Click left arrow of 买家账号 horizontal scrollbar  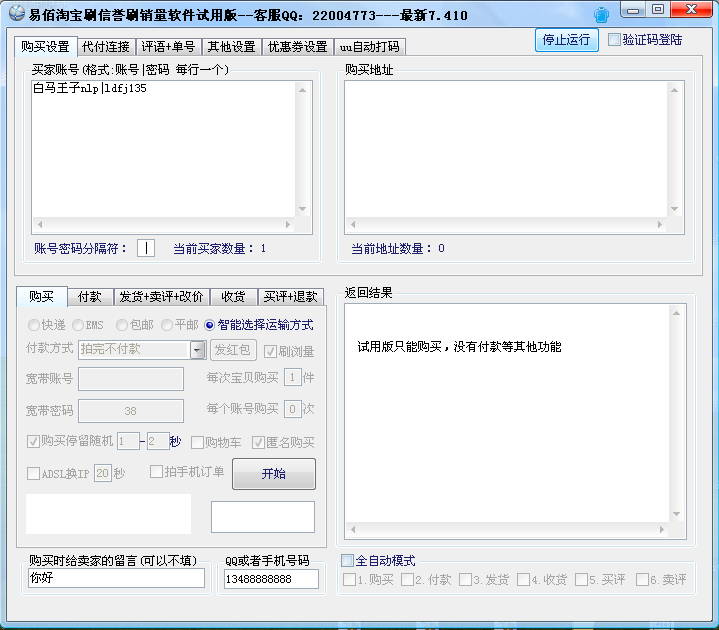click(40, 224)
